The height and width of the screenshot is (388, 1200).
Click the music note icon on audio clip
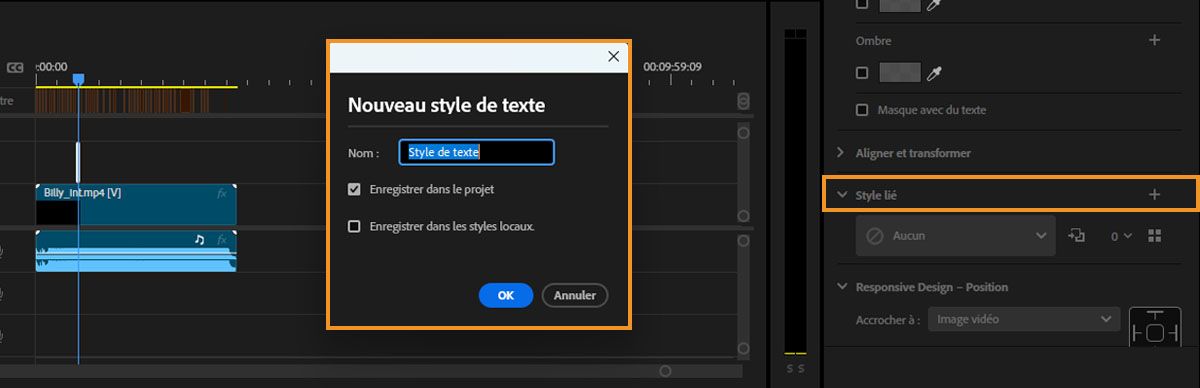pyautogui.click(x=199, y=240)
